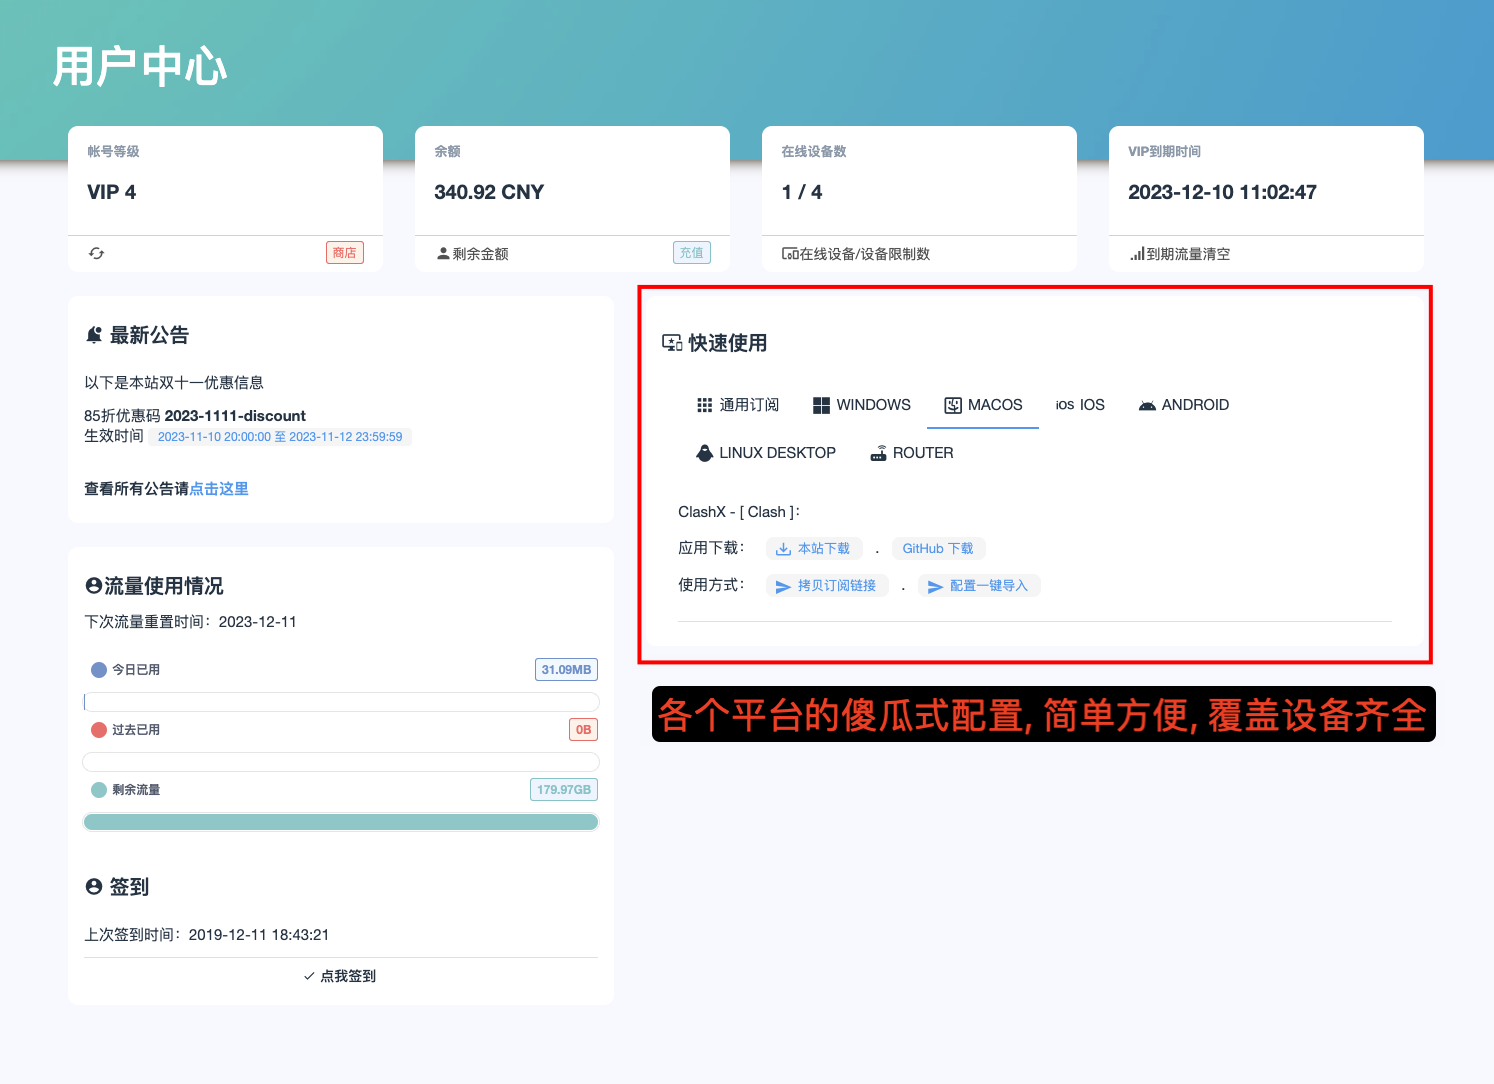1494x1084 pixels.
Task: Select the LINUX DESKTOP tab
Action: coord(766,453)
